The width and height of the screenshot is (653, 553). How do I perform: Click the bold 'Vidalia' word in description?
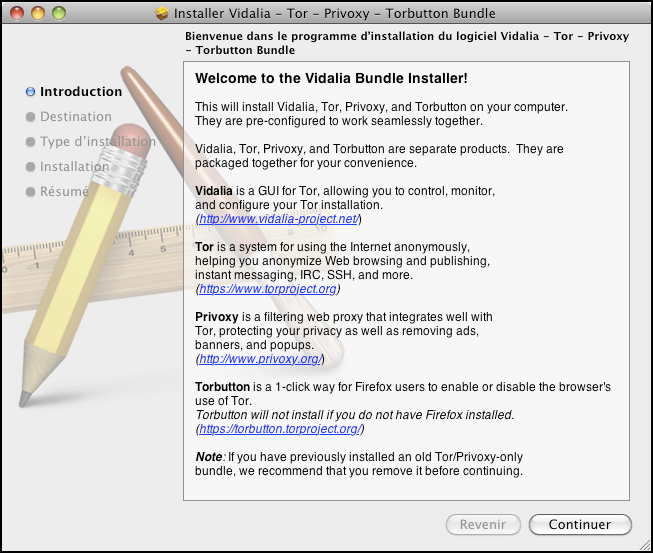coord(214,191)
